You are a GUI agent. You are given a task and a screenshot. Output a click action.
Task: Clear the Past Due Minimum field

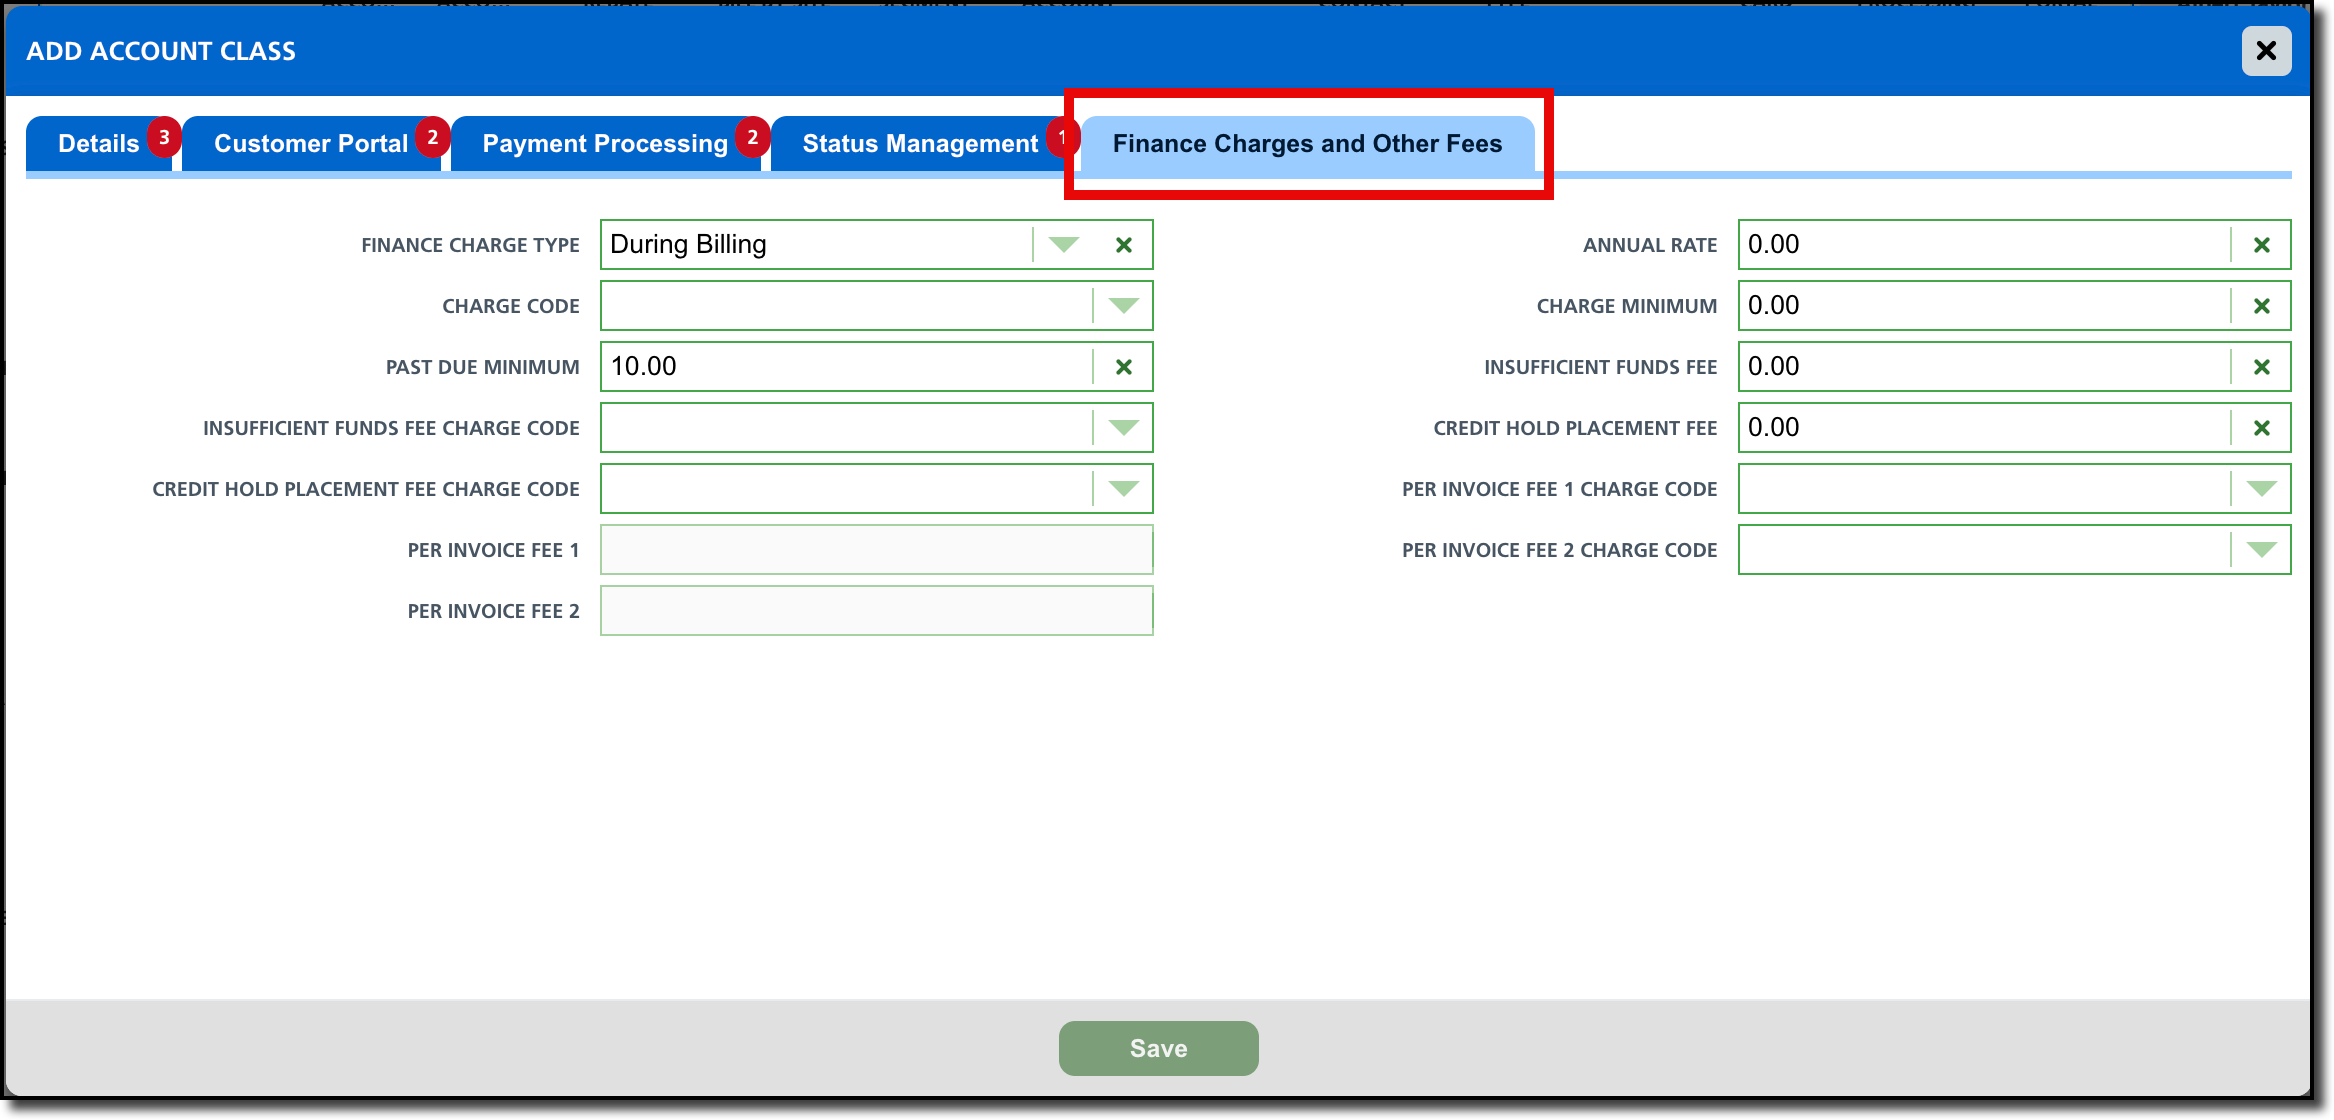click(1123, 367)
